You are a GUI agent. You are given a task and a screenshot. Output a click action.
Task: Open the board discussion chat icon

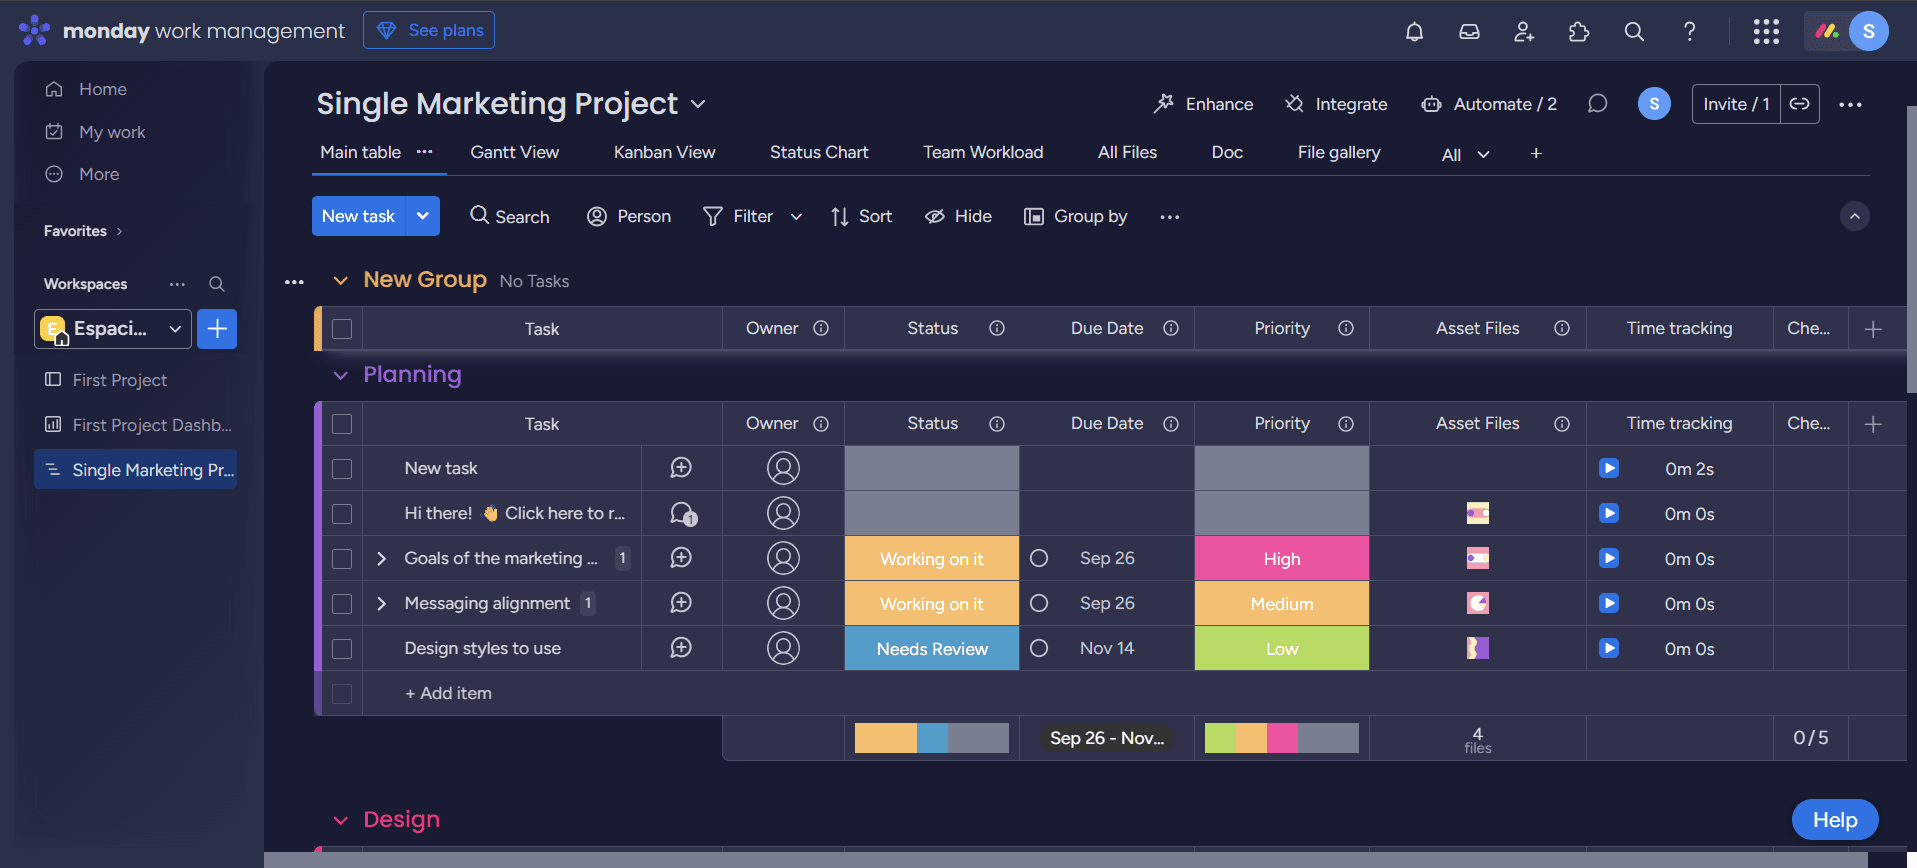pyautogui.click(x=1597, y=104)
